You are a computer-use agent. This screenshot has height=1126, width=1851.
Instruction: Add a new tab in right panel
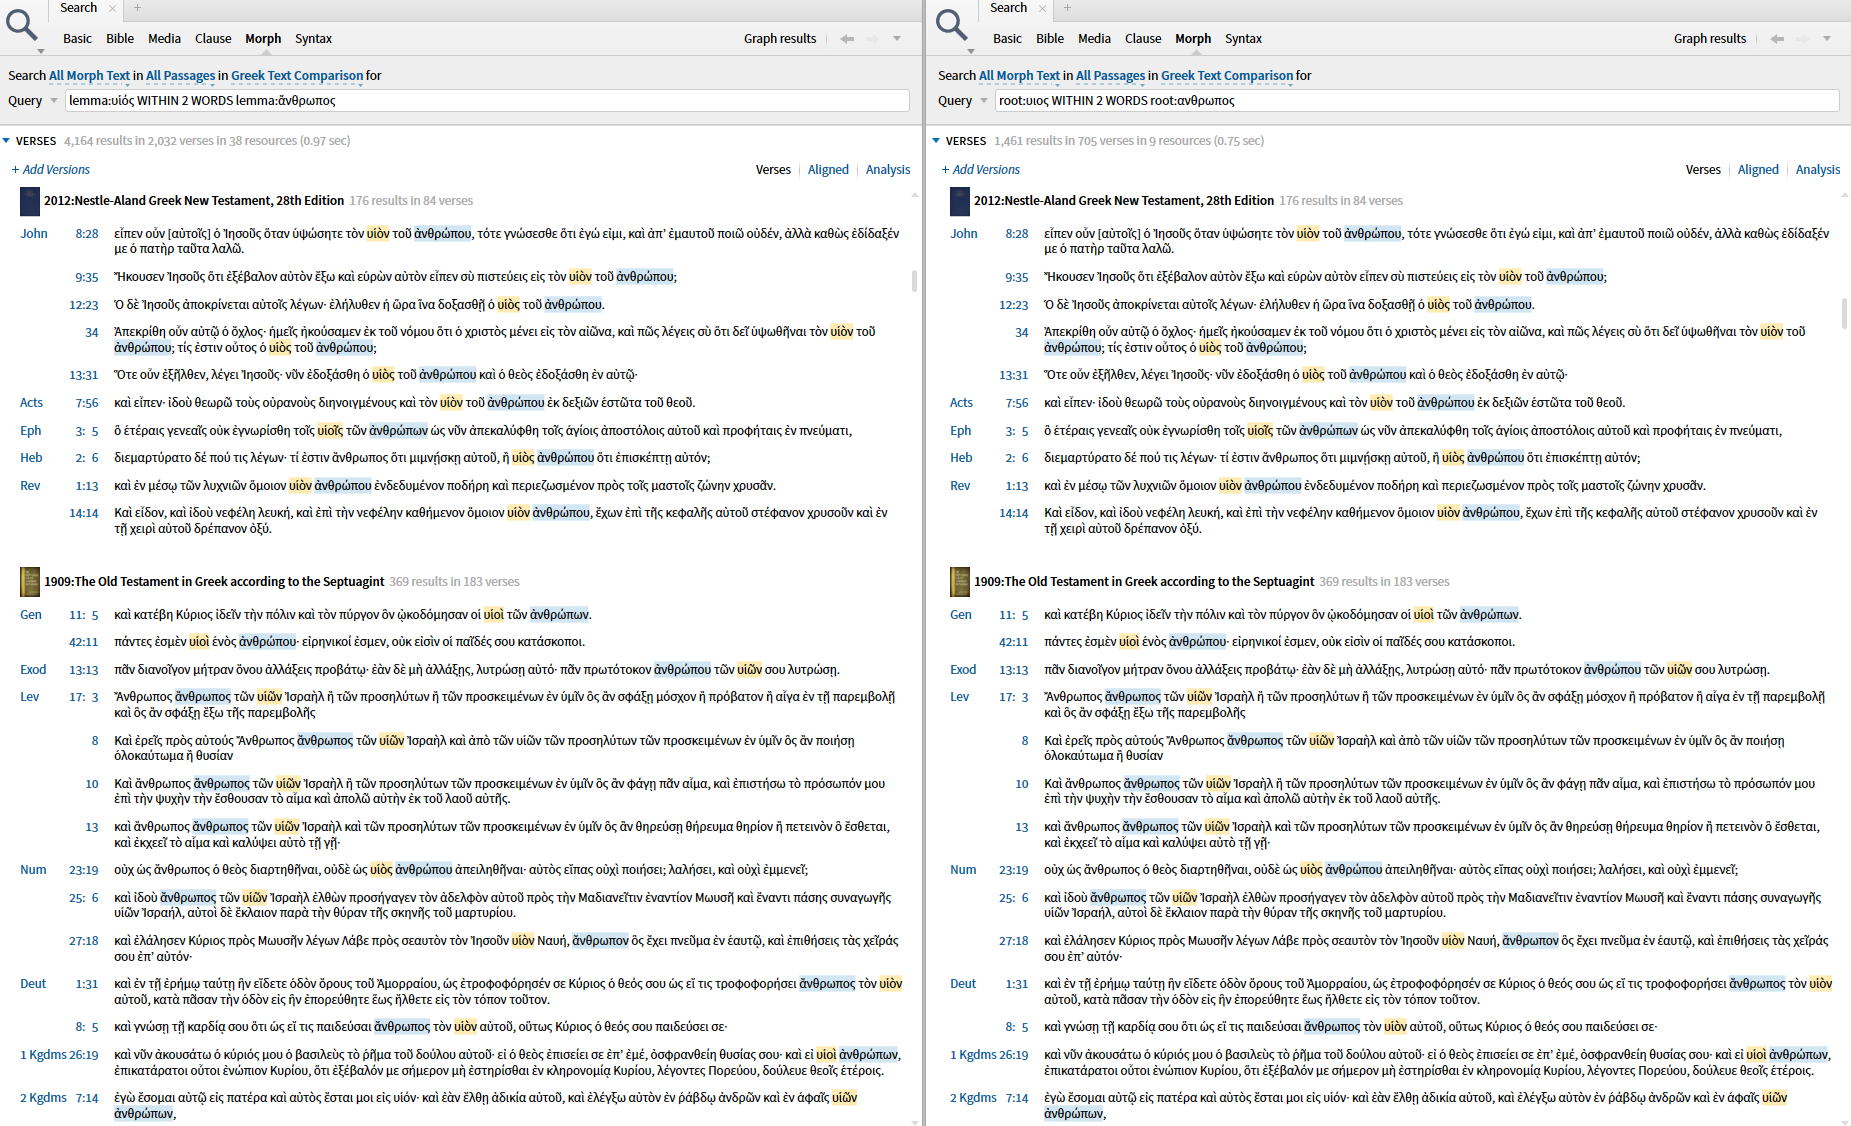coord(1068,8)
